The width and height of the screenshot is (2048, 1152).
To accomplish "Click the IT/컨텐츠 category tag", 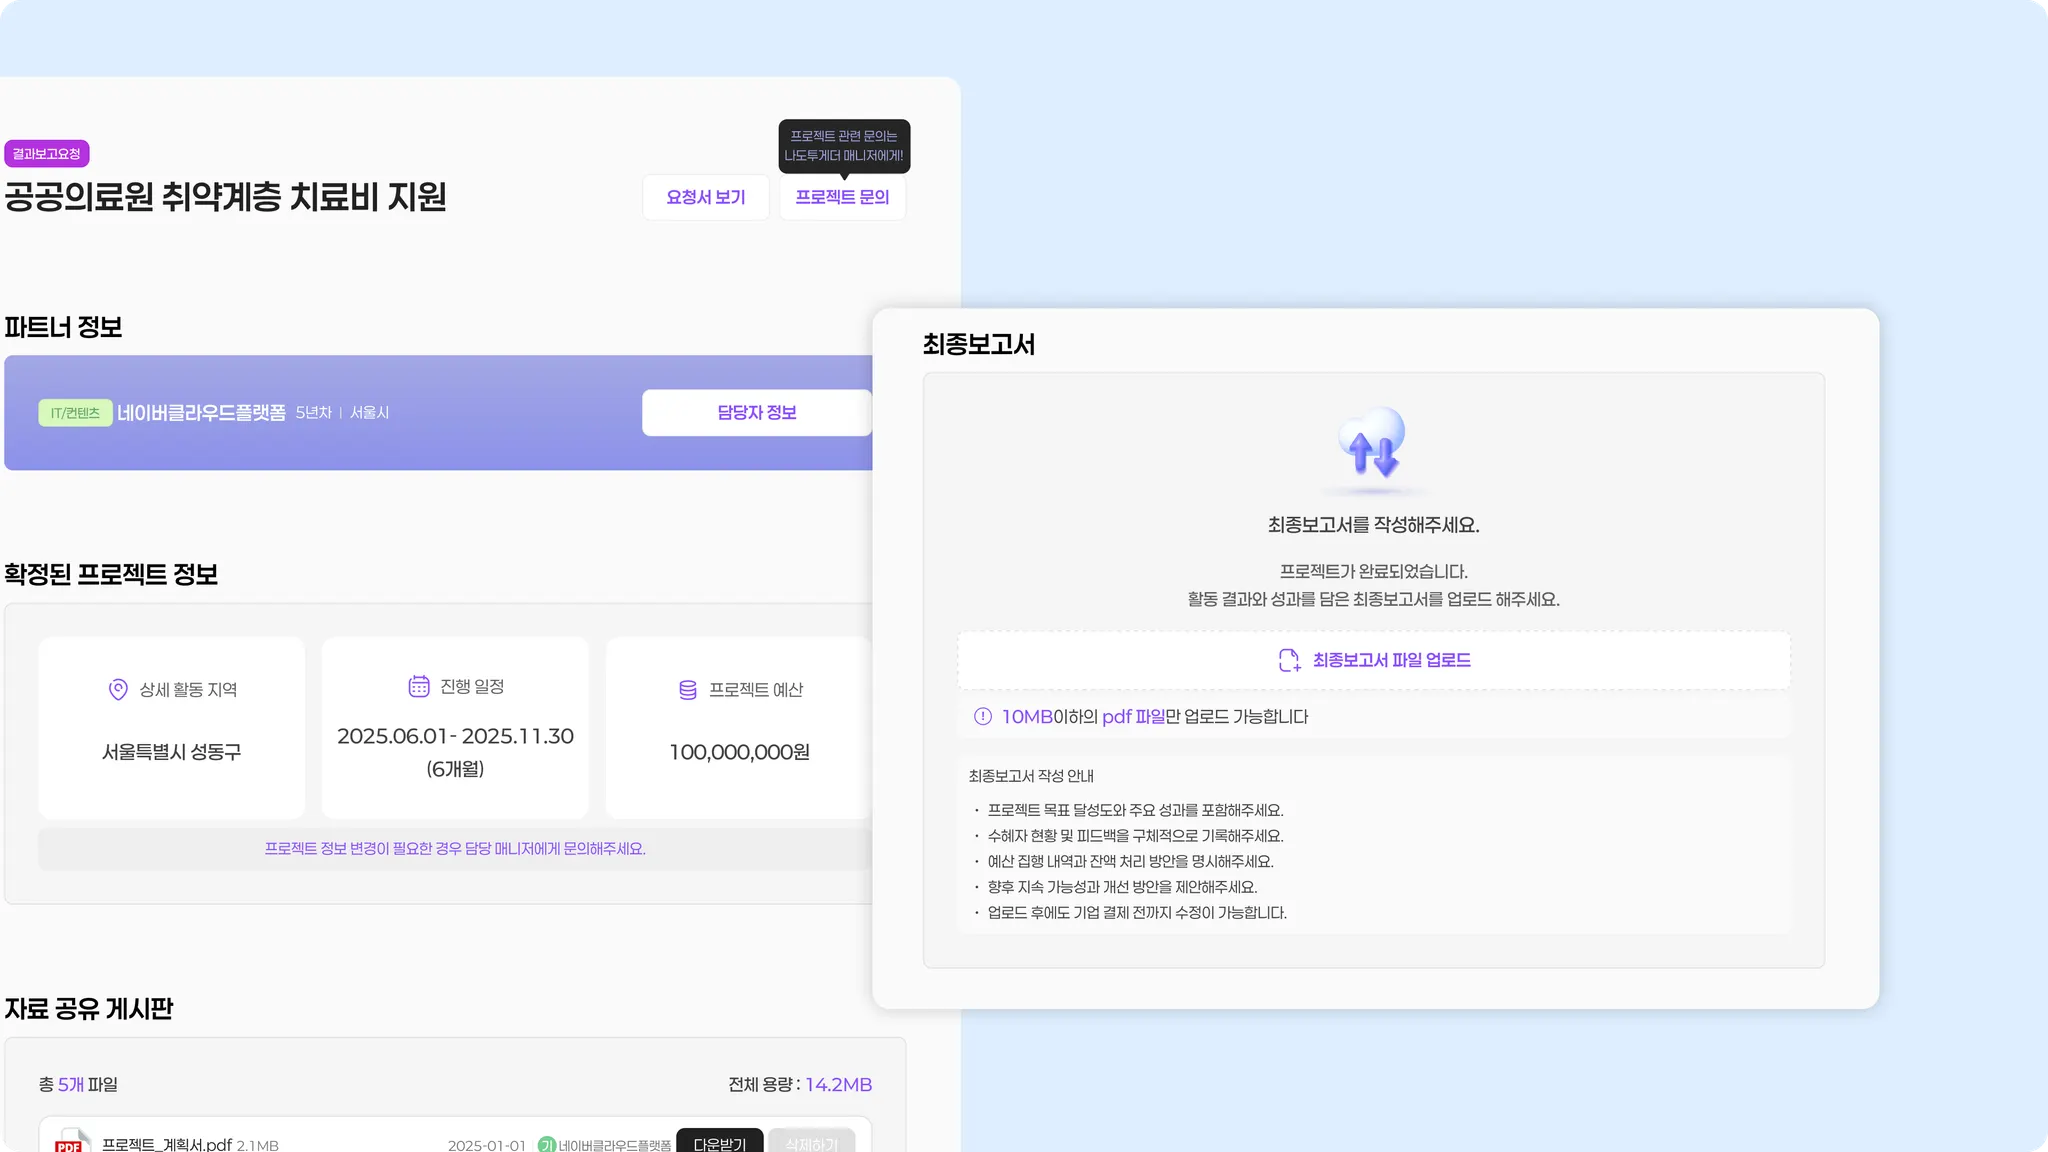I will [x=75, y=412].
